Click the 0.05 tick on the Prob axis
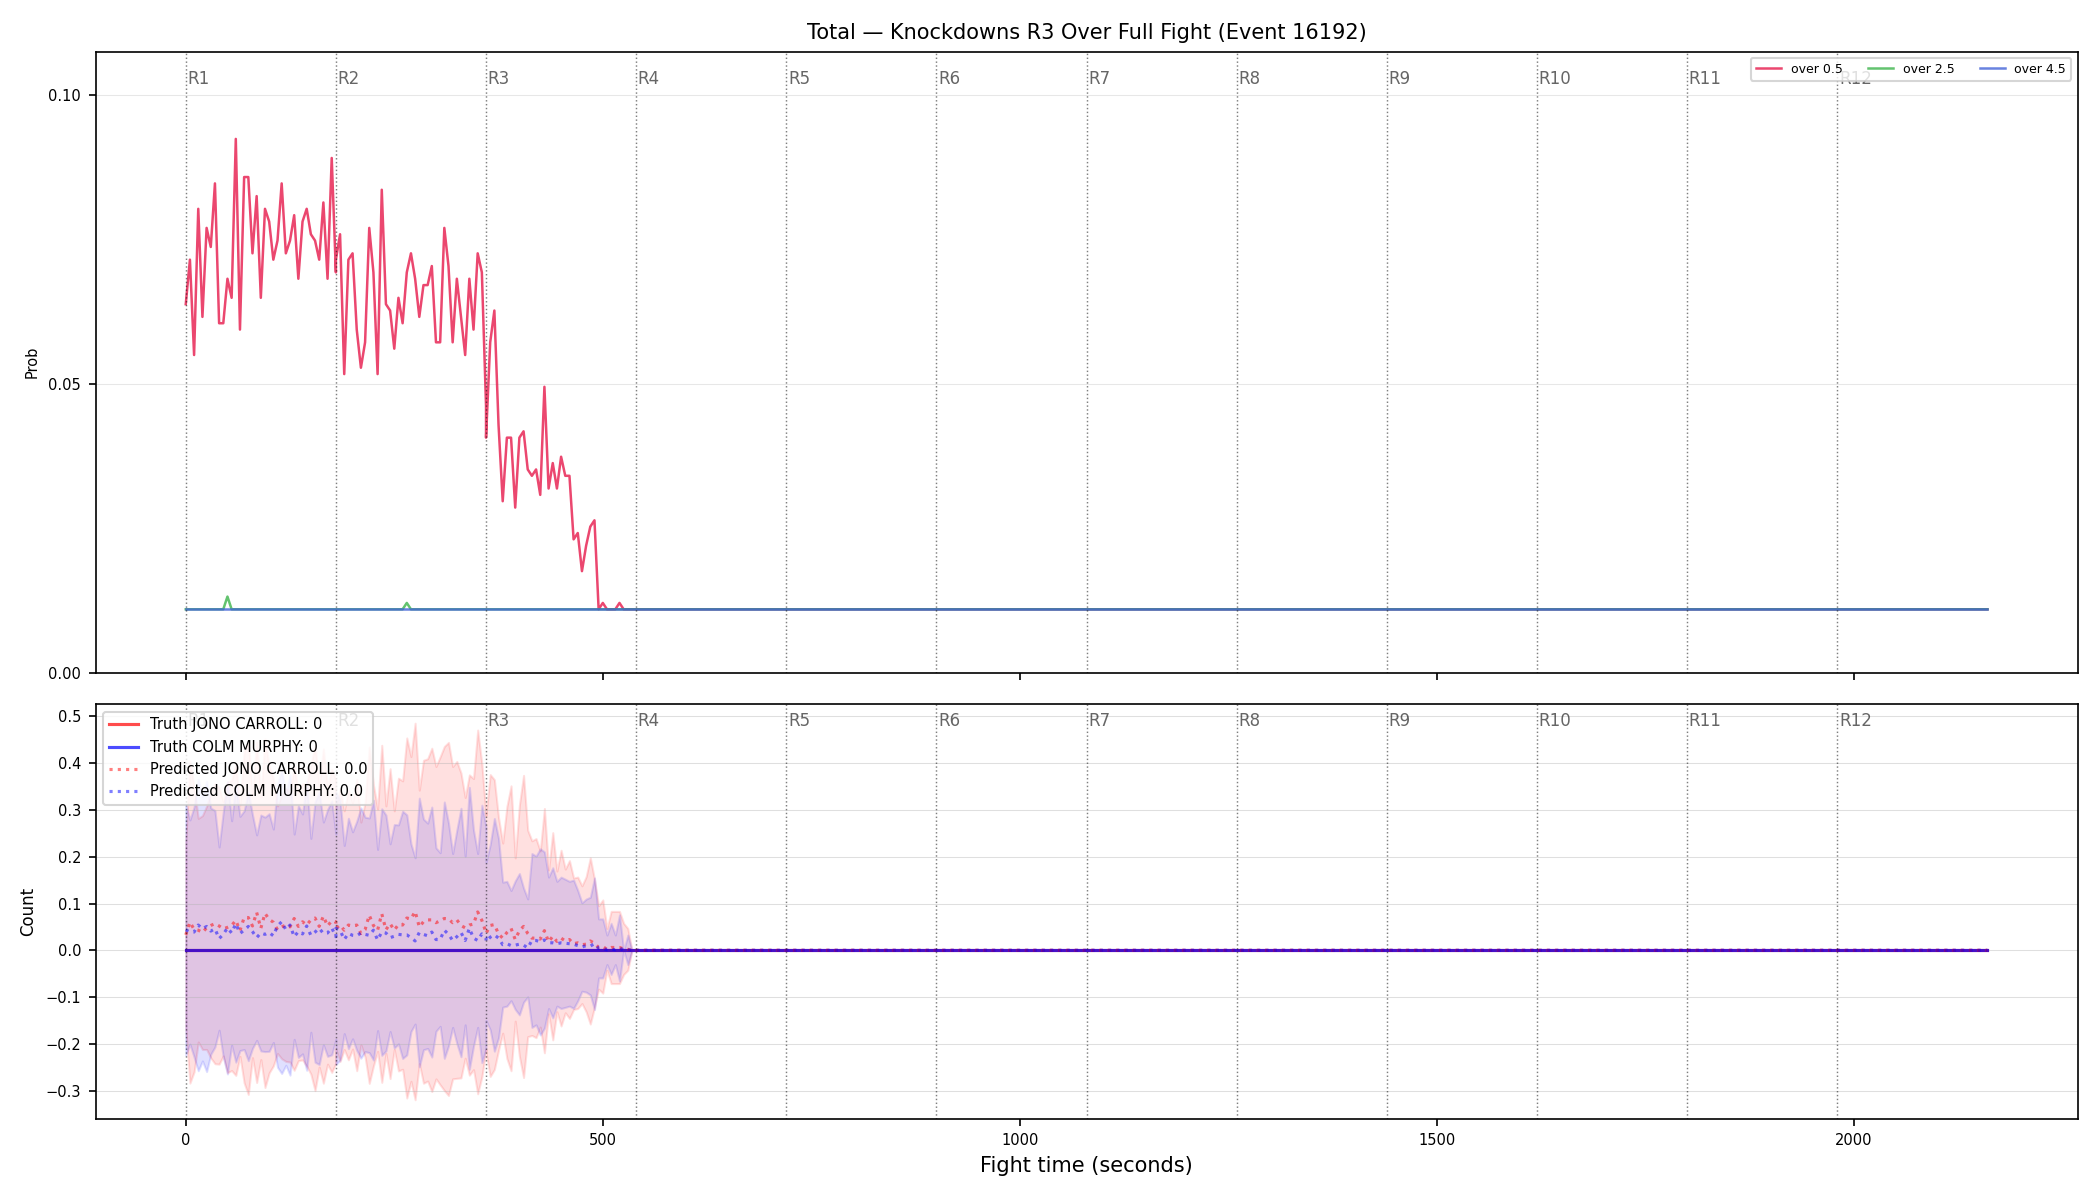Viewport: 2100px width, 1200px height. click(x=65, y=385)
